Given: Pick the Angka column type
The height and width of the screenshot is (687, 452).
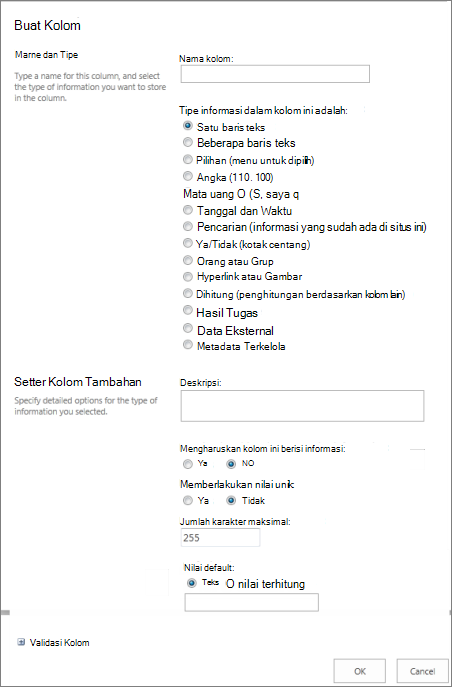Looking at the screenshot, I should point(187,176).
